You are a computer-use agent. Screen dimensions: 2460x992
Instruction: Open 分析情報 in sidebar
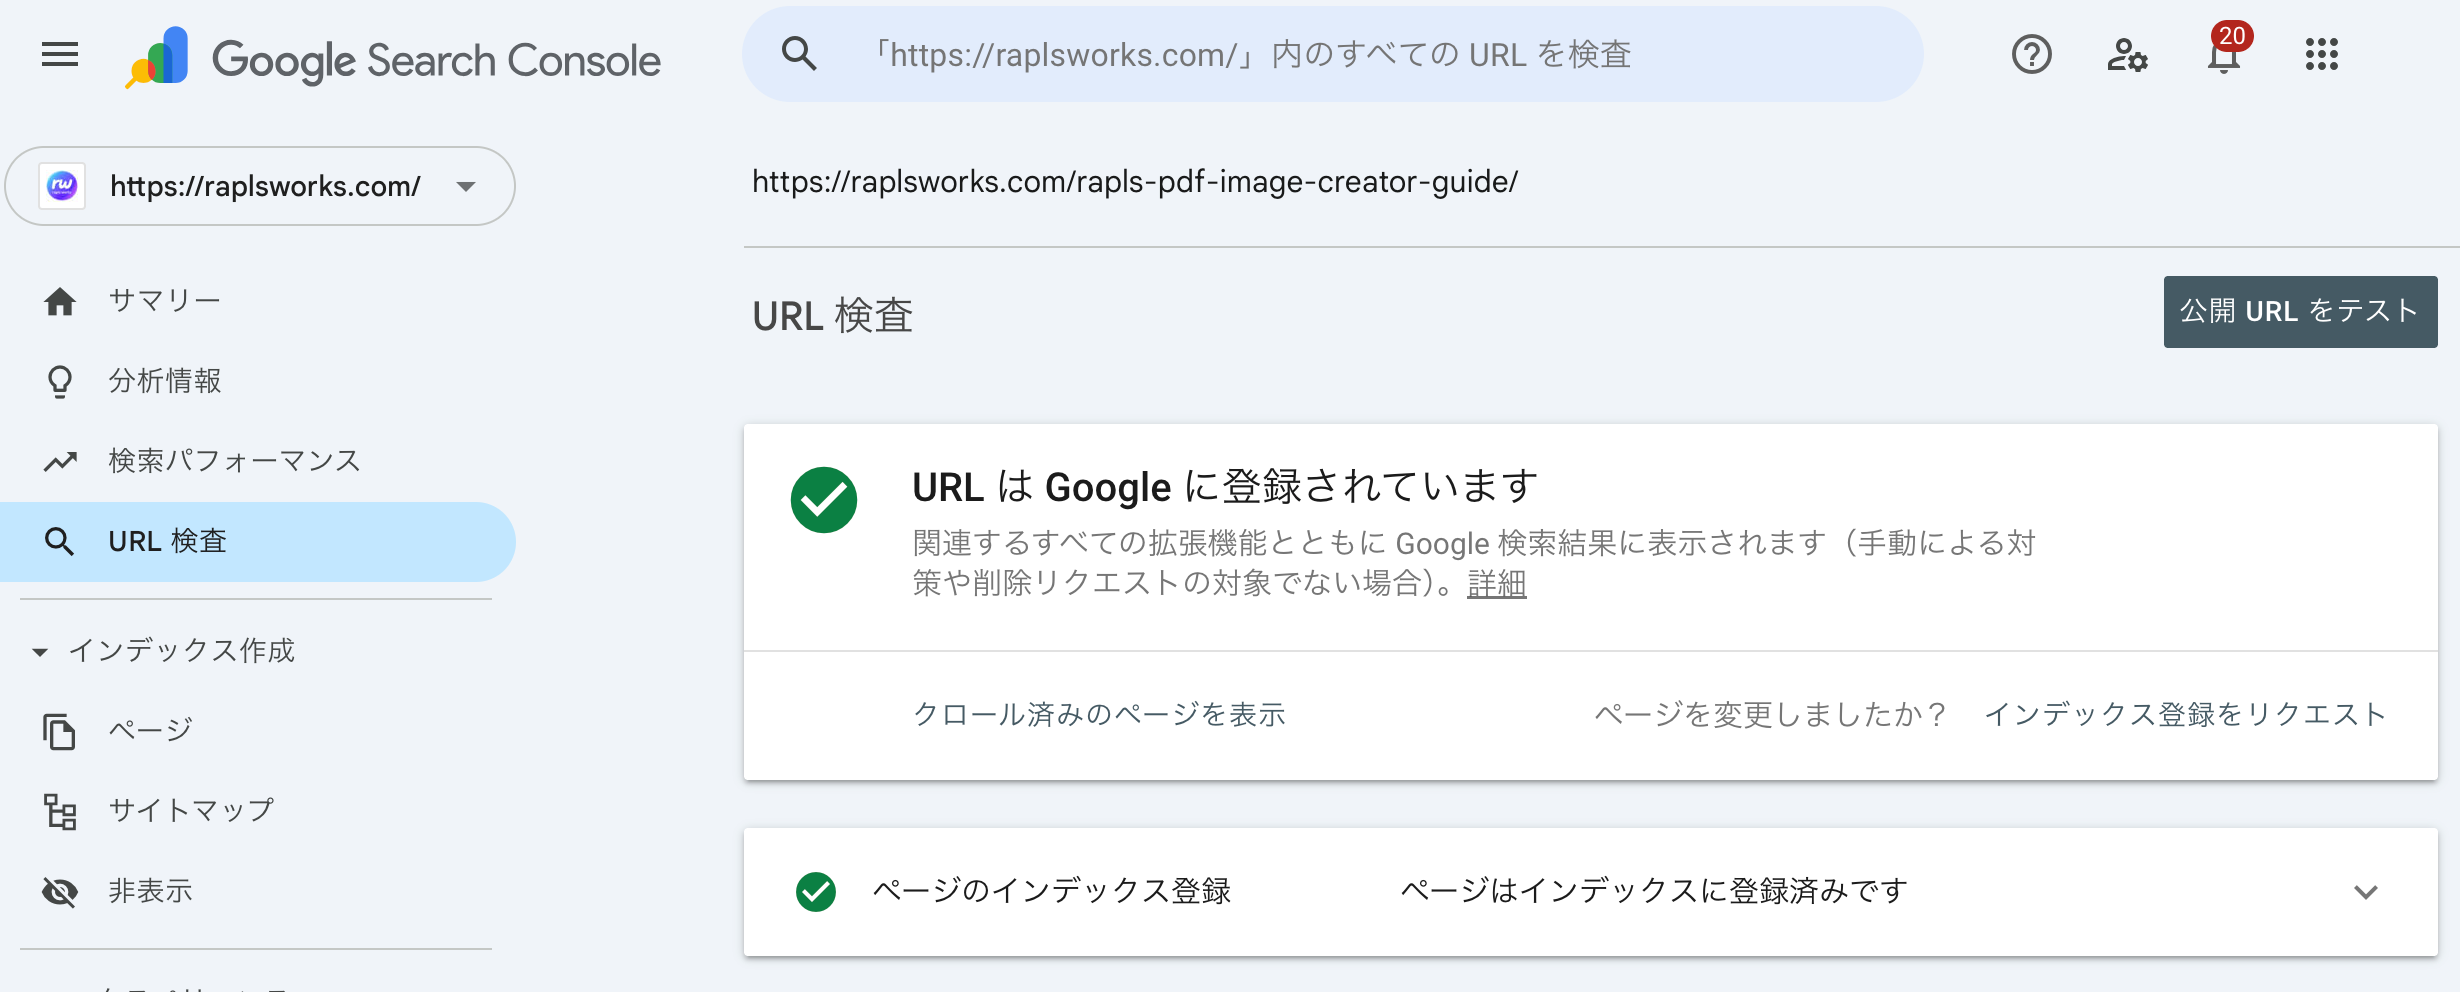[x=258, y=380]
